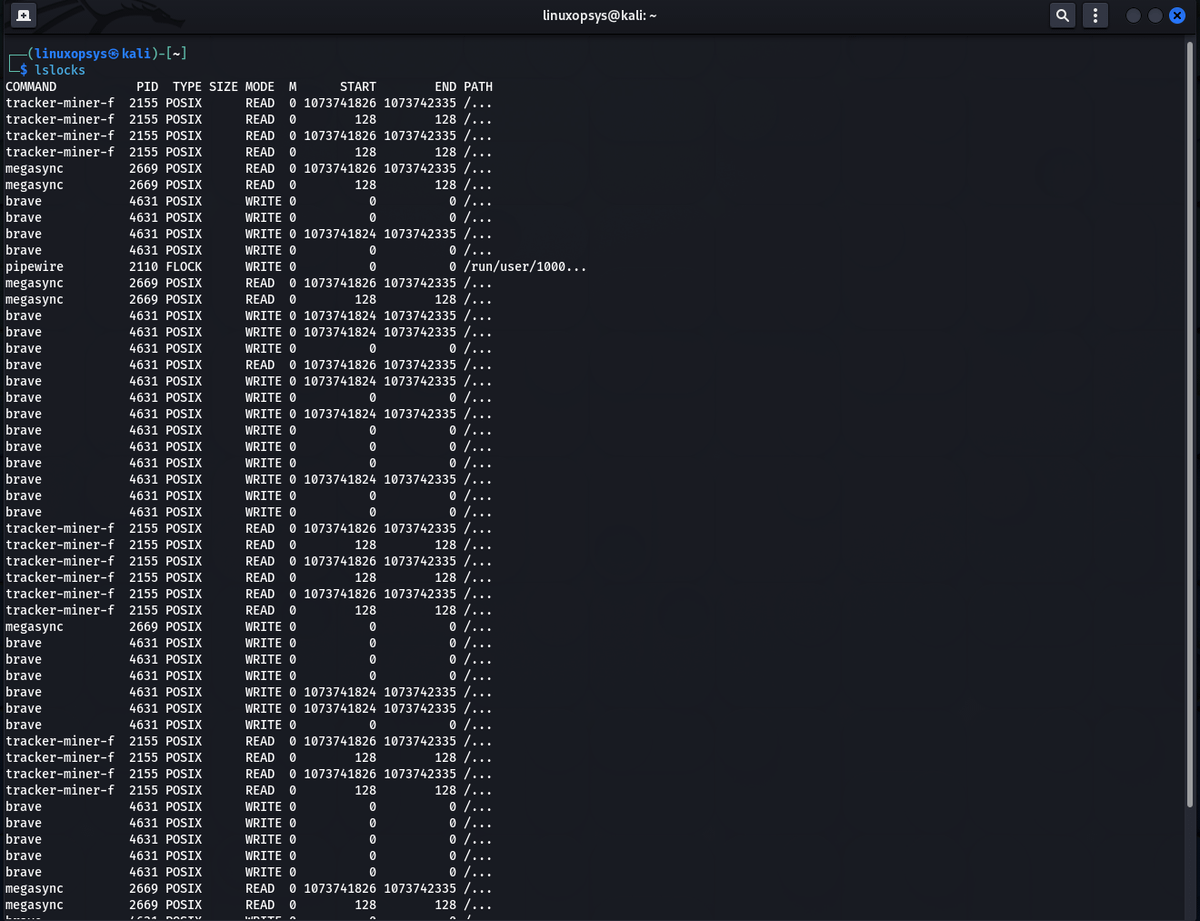This screenshot has height=921, width=1200.
Task: Open the three-dot terminal menu
Action: [1096, 15]
